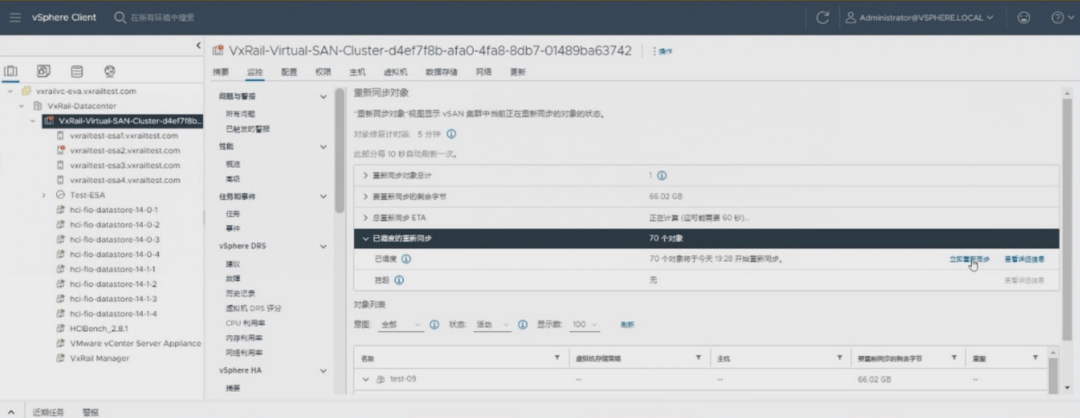Switch to the 配置 tab
This screenshot has height=418, width=1080.
289,72
